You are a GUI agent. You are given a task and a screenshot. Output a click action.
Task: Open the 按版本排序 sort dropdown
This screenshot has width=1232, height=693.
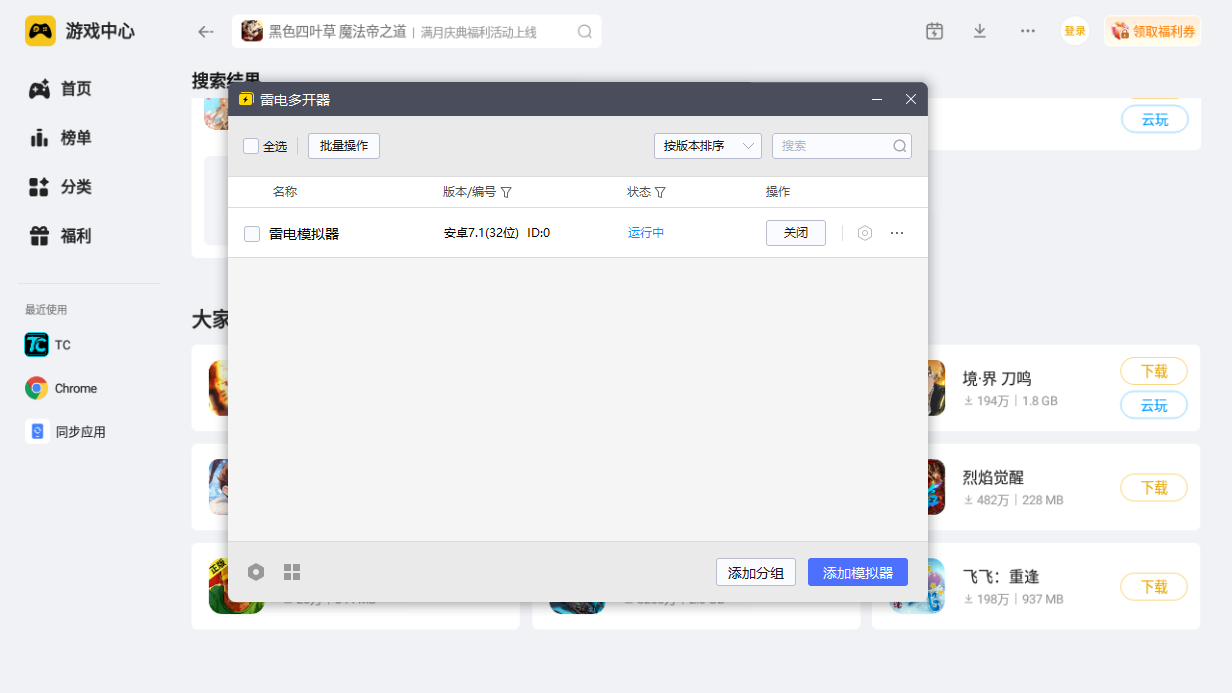(x=707, y=145)
